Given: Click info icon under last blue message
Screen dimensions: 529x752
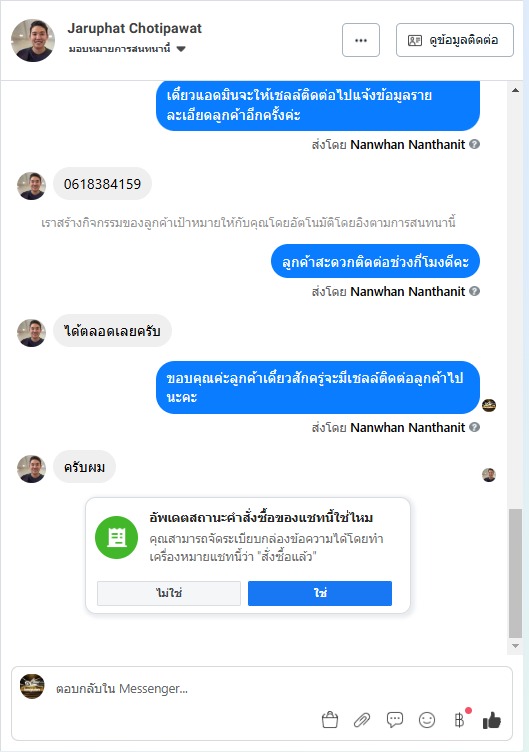Looking at the screenshot, I should click(x=474, y=427).
